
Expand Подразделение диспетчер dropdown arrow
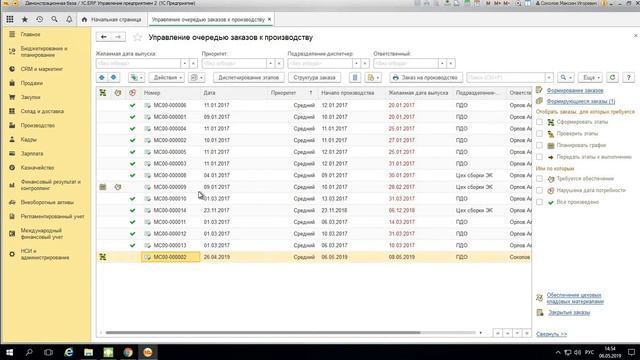click(356, 64)
